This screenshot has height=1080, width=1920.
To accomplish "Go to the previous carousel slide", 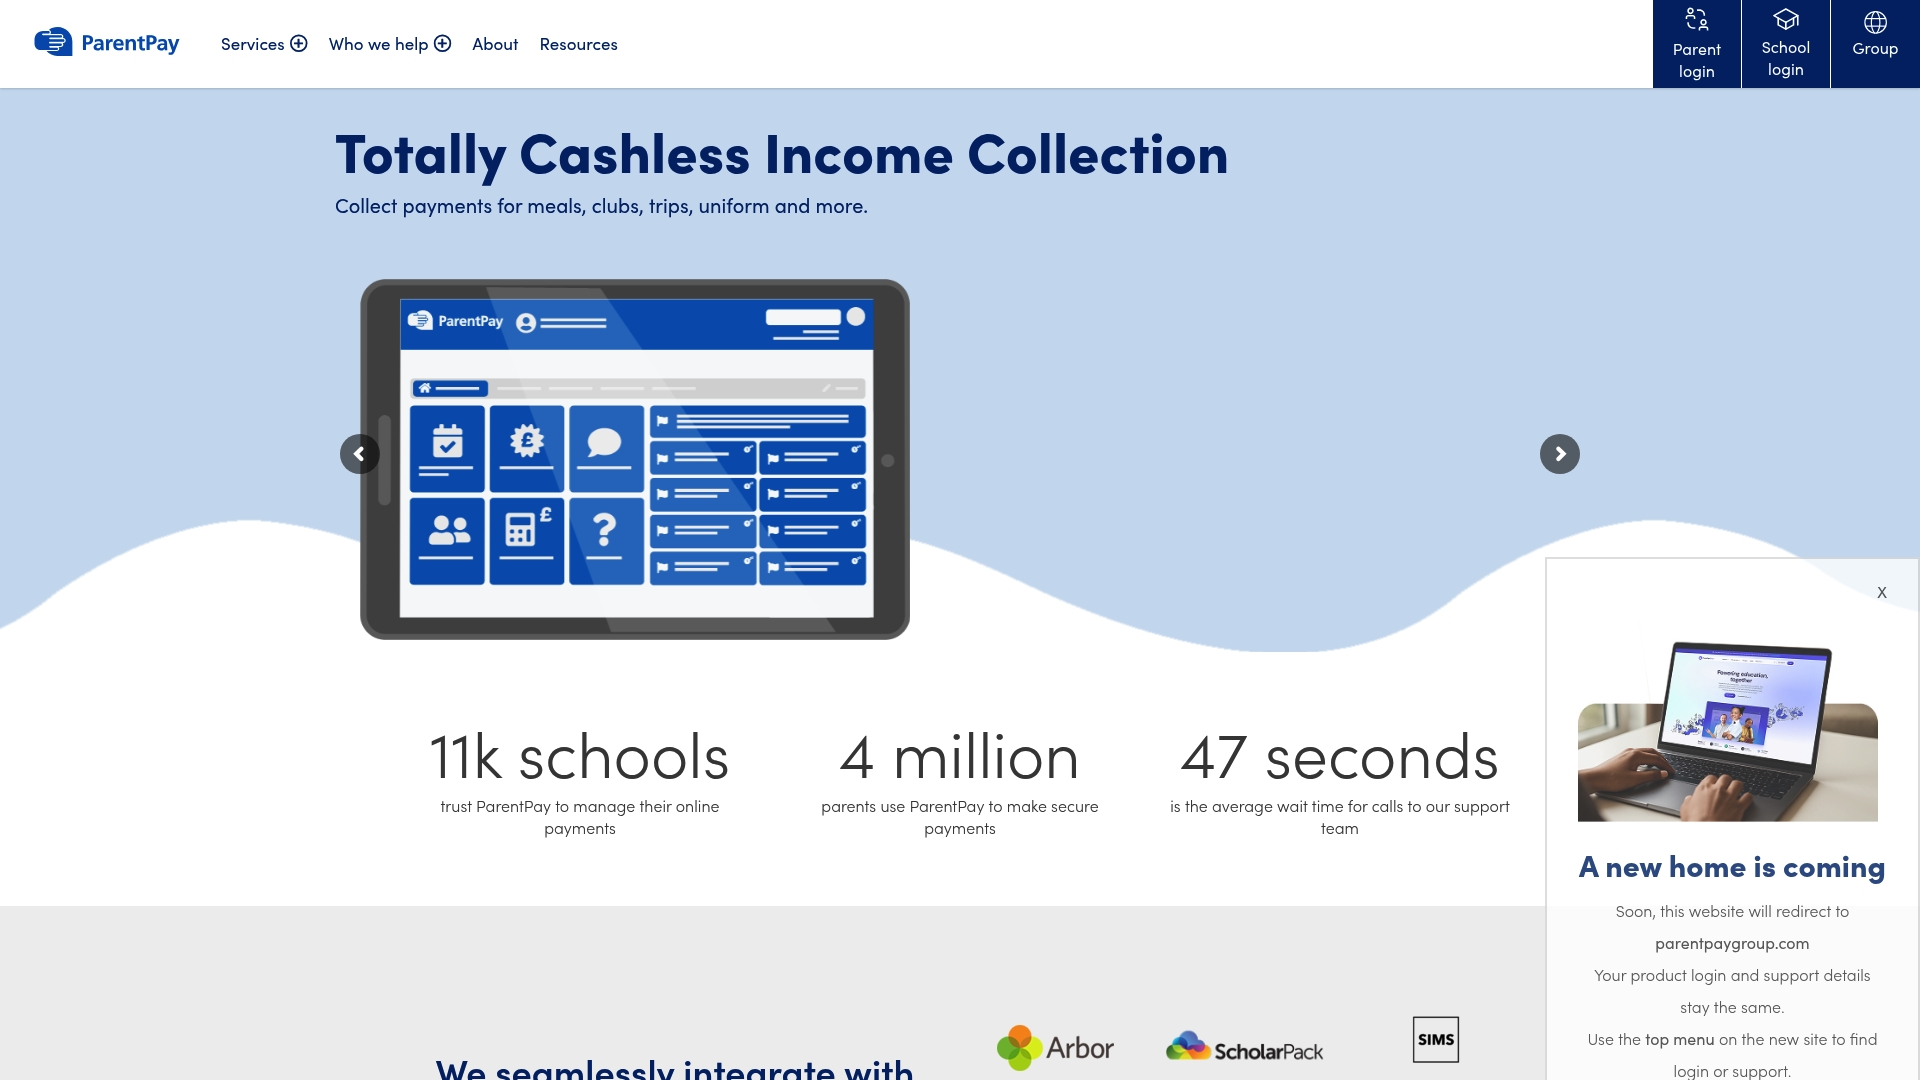I will point(360,454).
